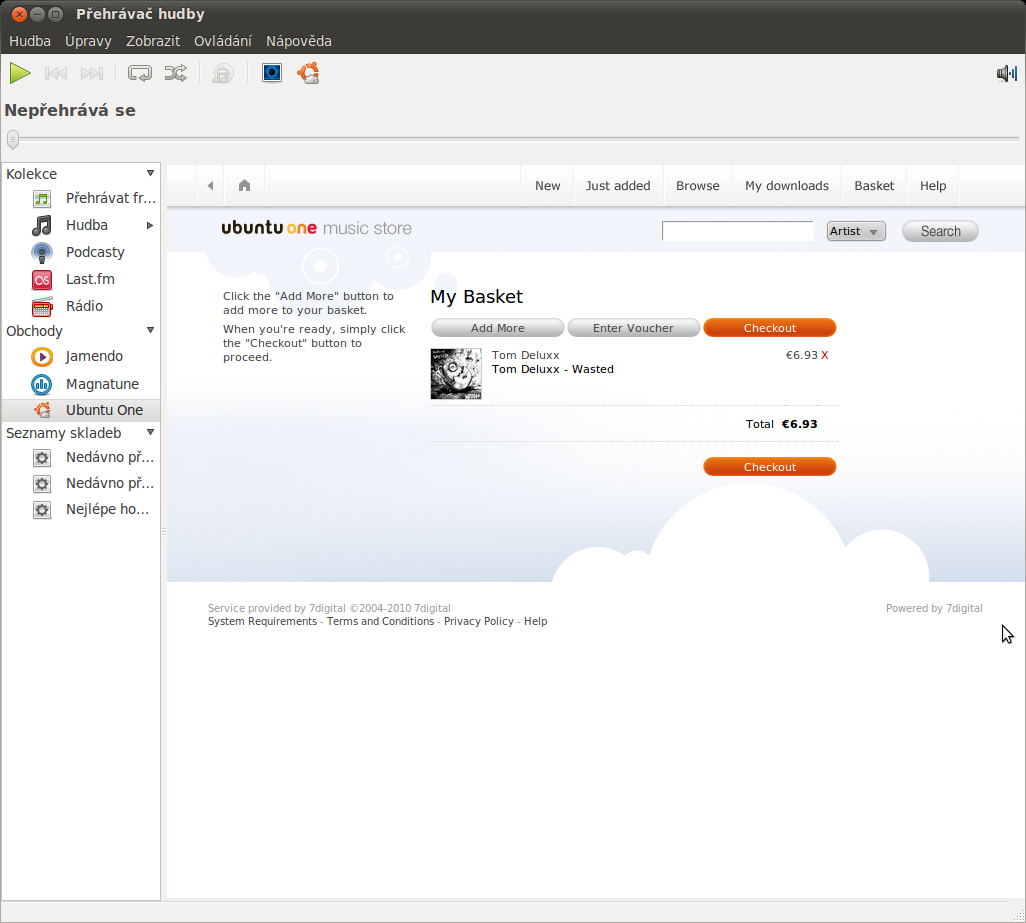This screenshot has width=1026, height=923.
Task: Select the Přehrávat frontu icon in sidebar
Action: tap(42, 198)
